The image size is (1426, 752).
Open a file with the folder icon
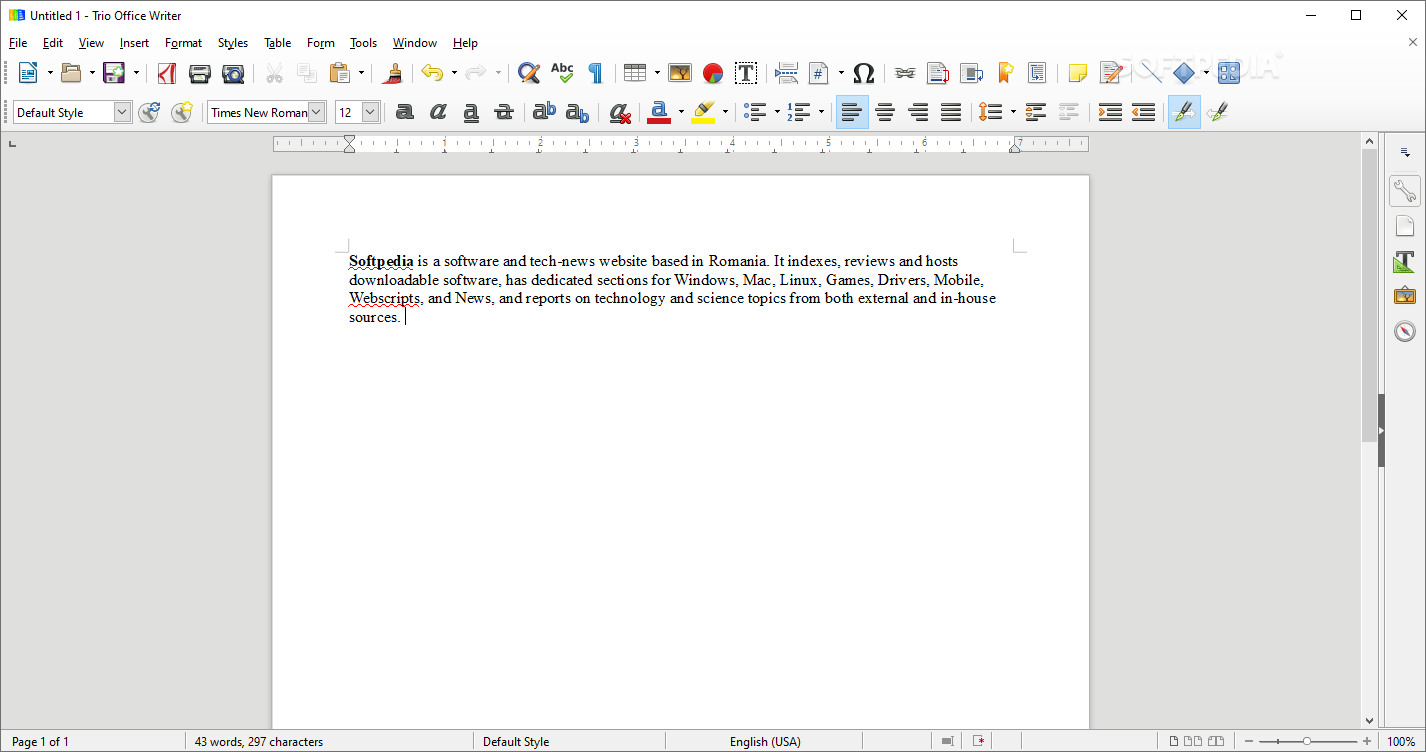coord(71,73)
